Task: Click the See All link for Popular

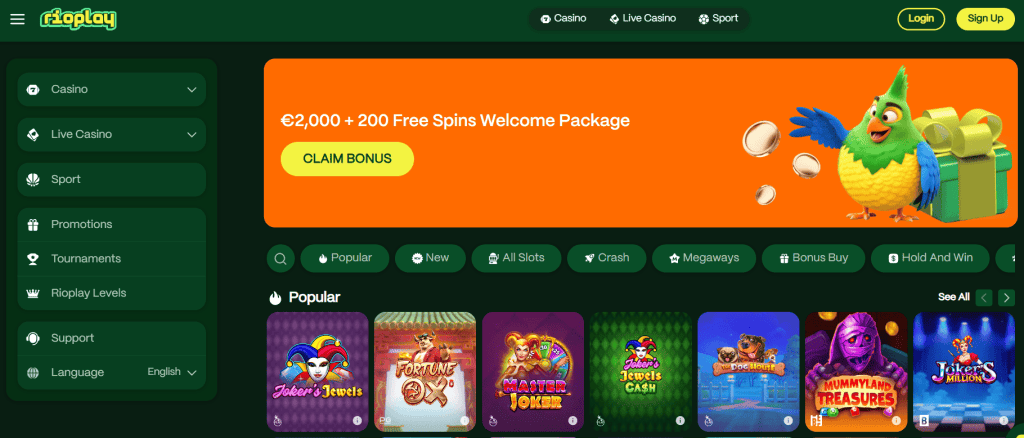Action: tap(953, 297)
